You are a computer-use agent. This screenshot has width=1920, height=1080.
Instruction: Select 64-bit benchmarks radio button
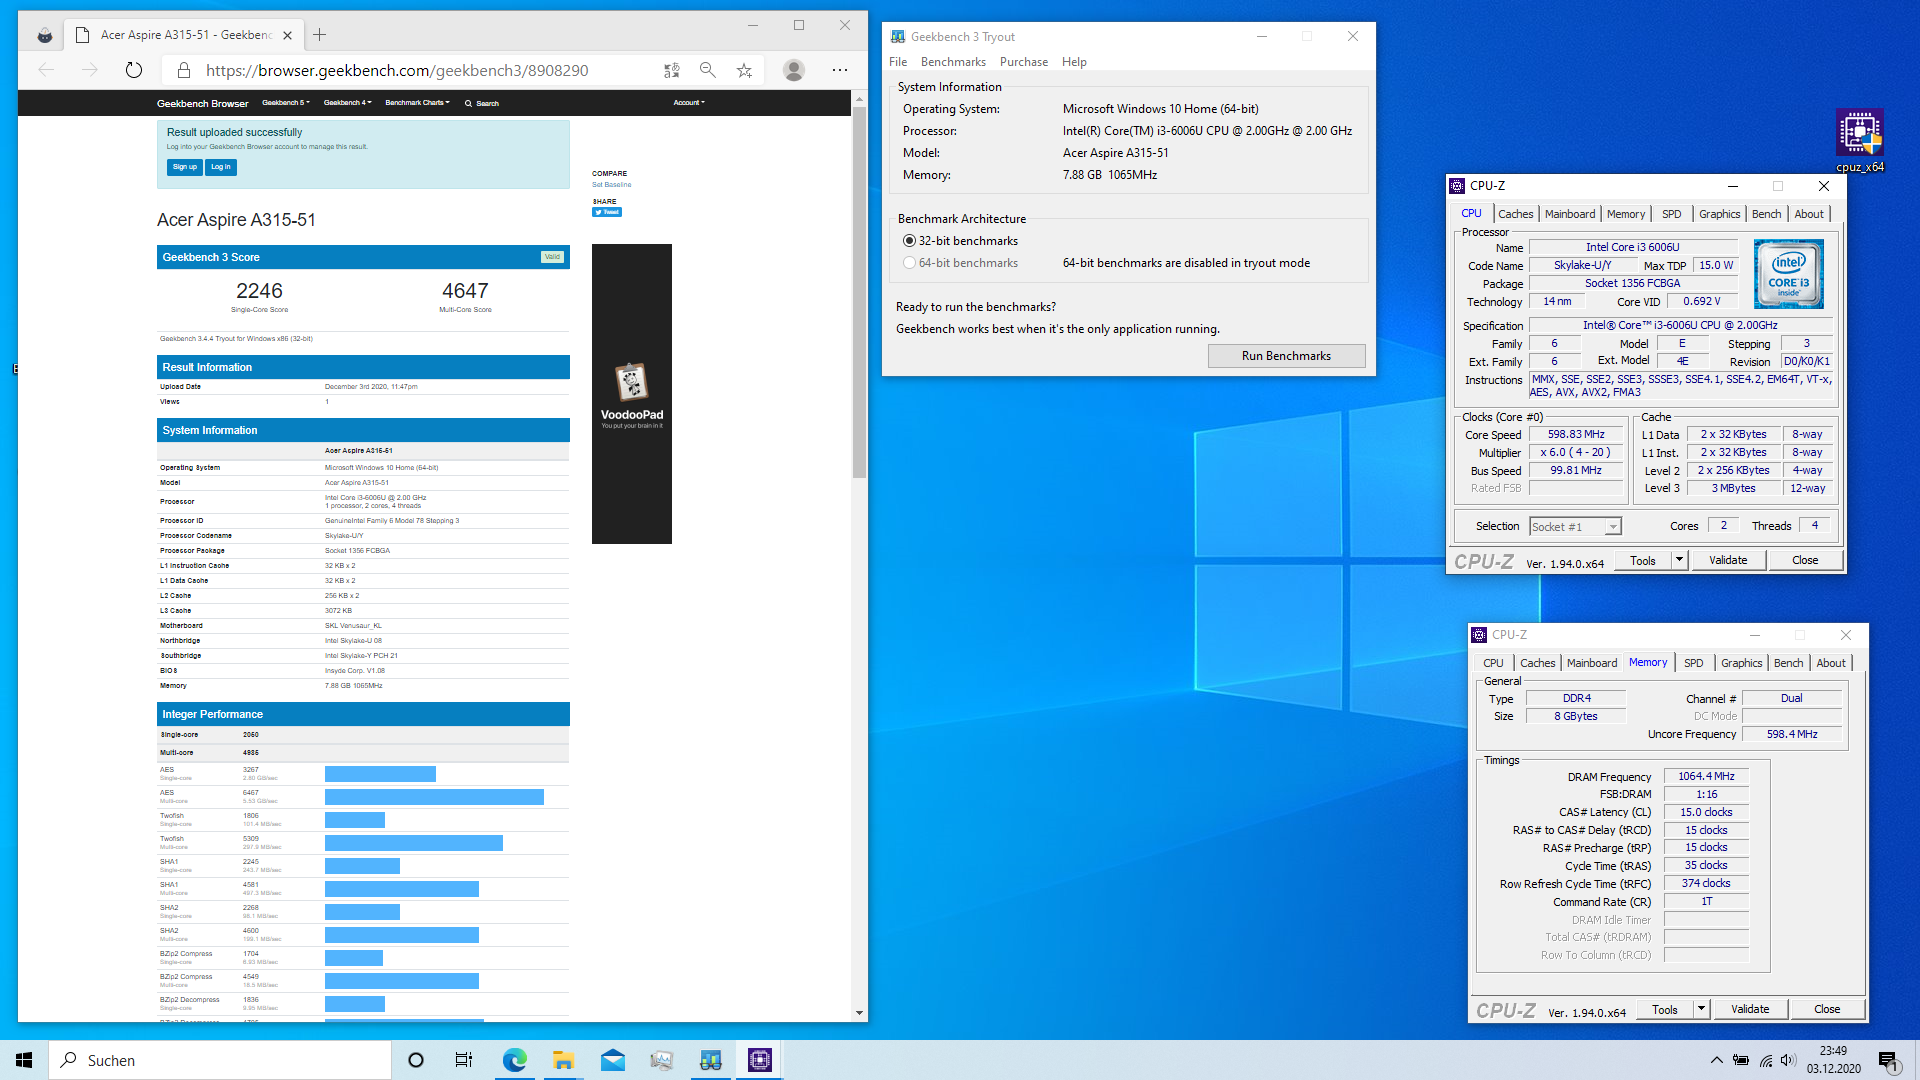[909, 263]
